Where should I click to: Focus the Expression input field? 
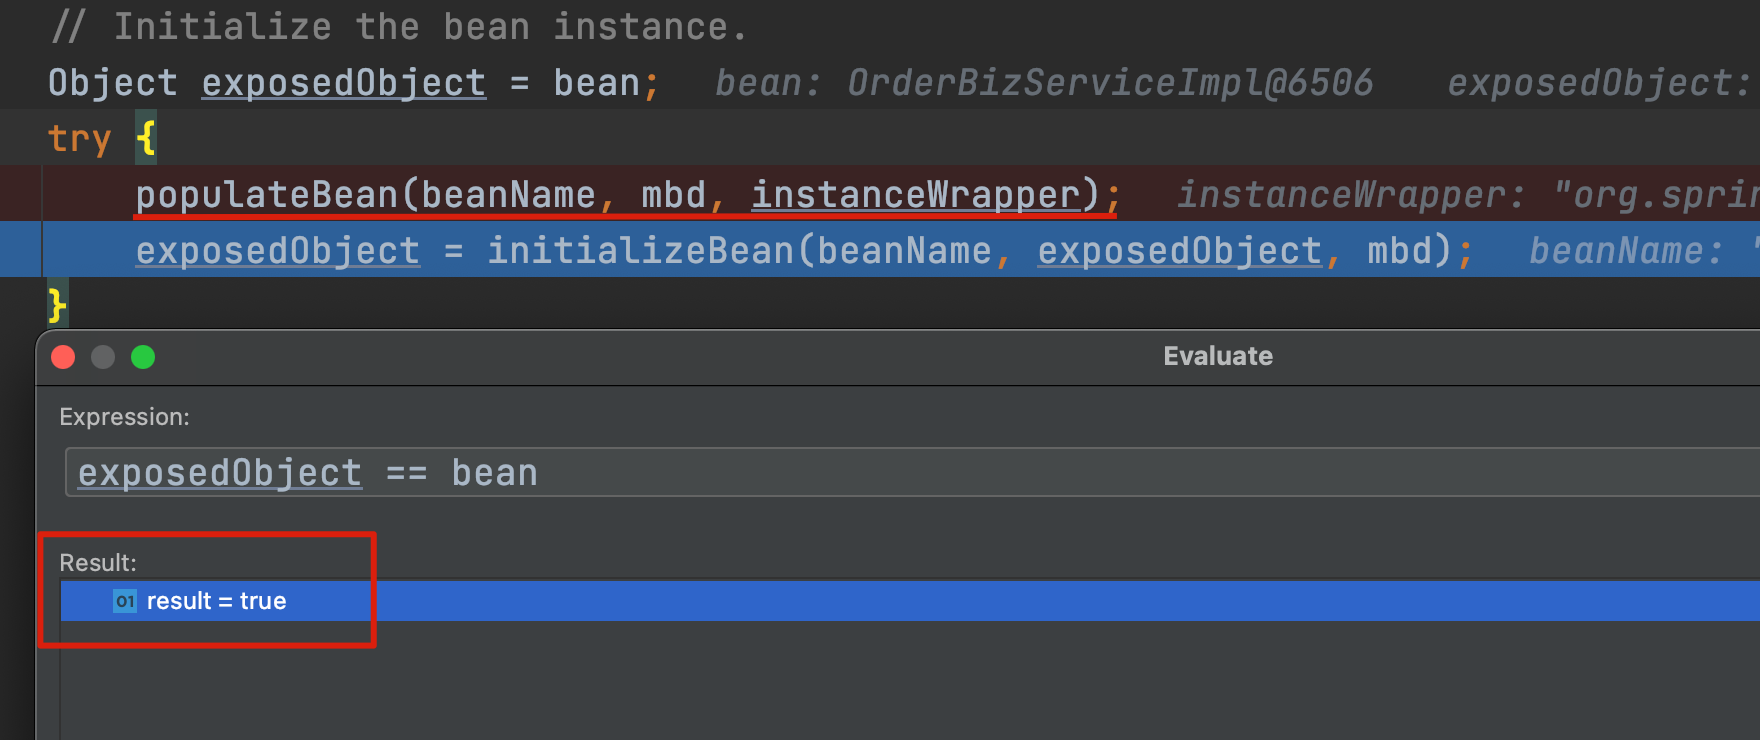coord(912,472)
